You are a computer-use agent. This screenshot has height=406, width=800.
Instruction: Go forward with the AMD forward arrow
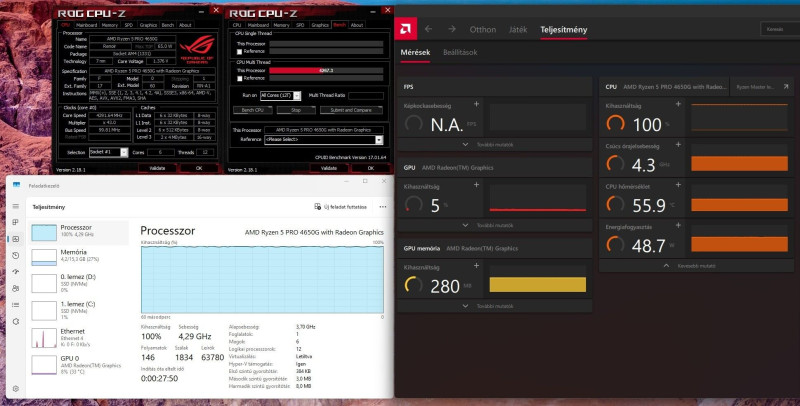452,29
